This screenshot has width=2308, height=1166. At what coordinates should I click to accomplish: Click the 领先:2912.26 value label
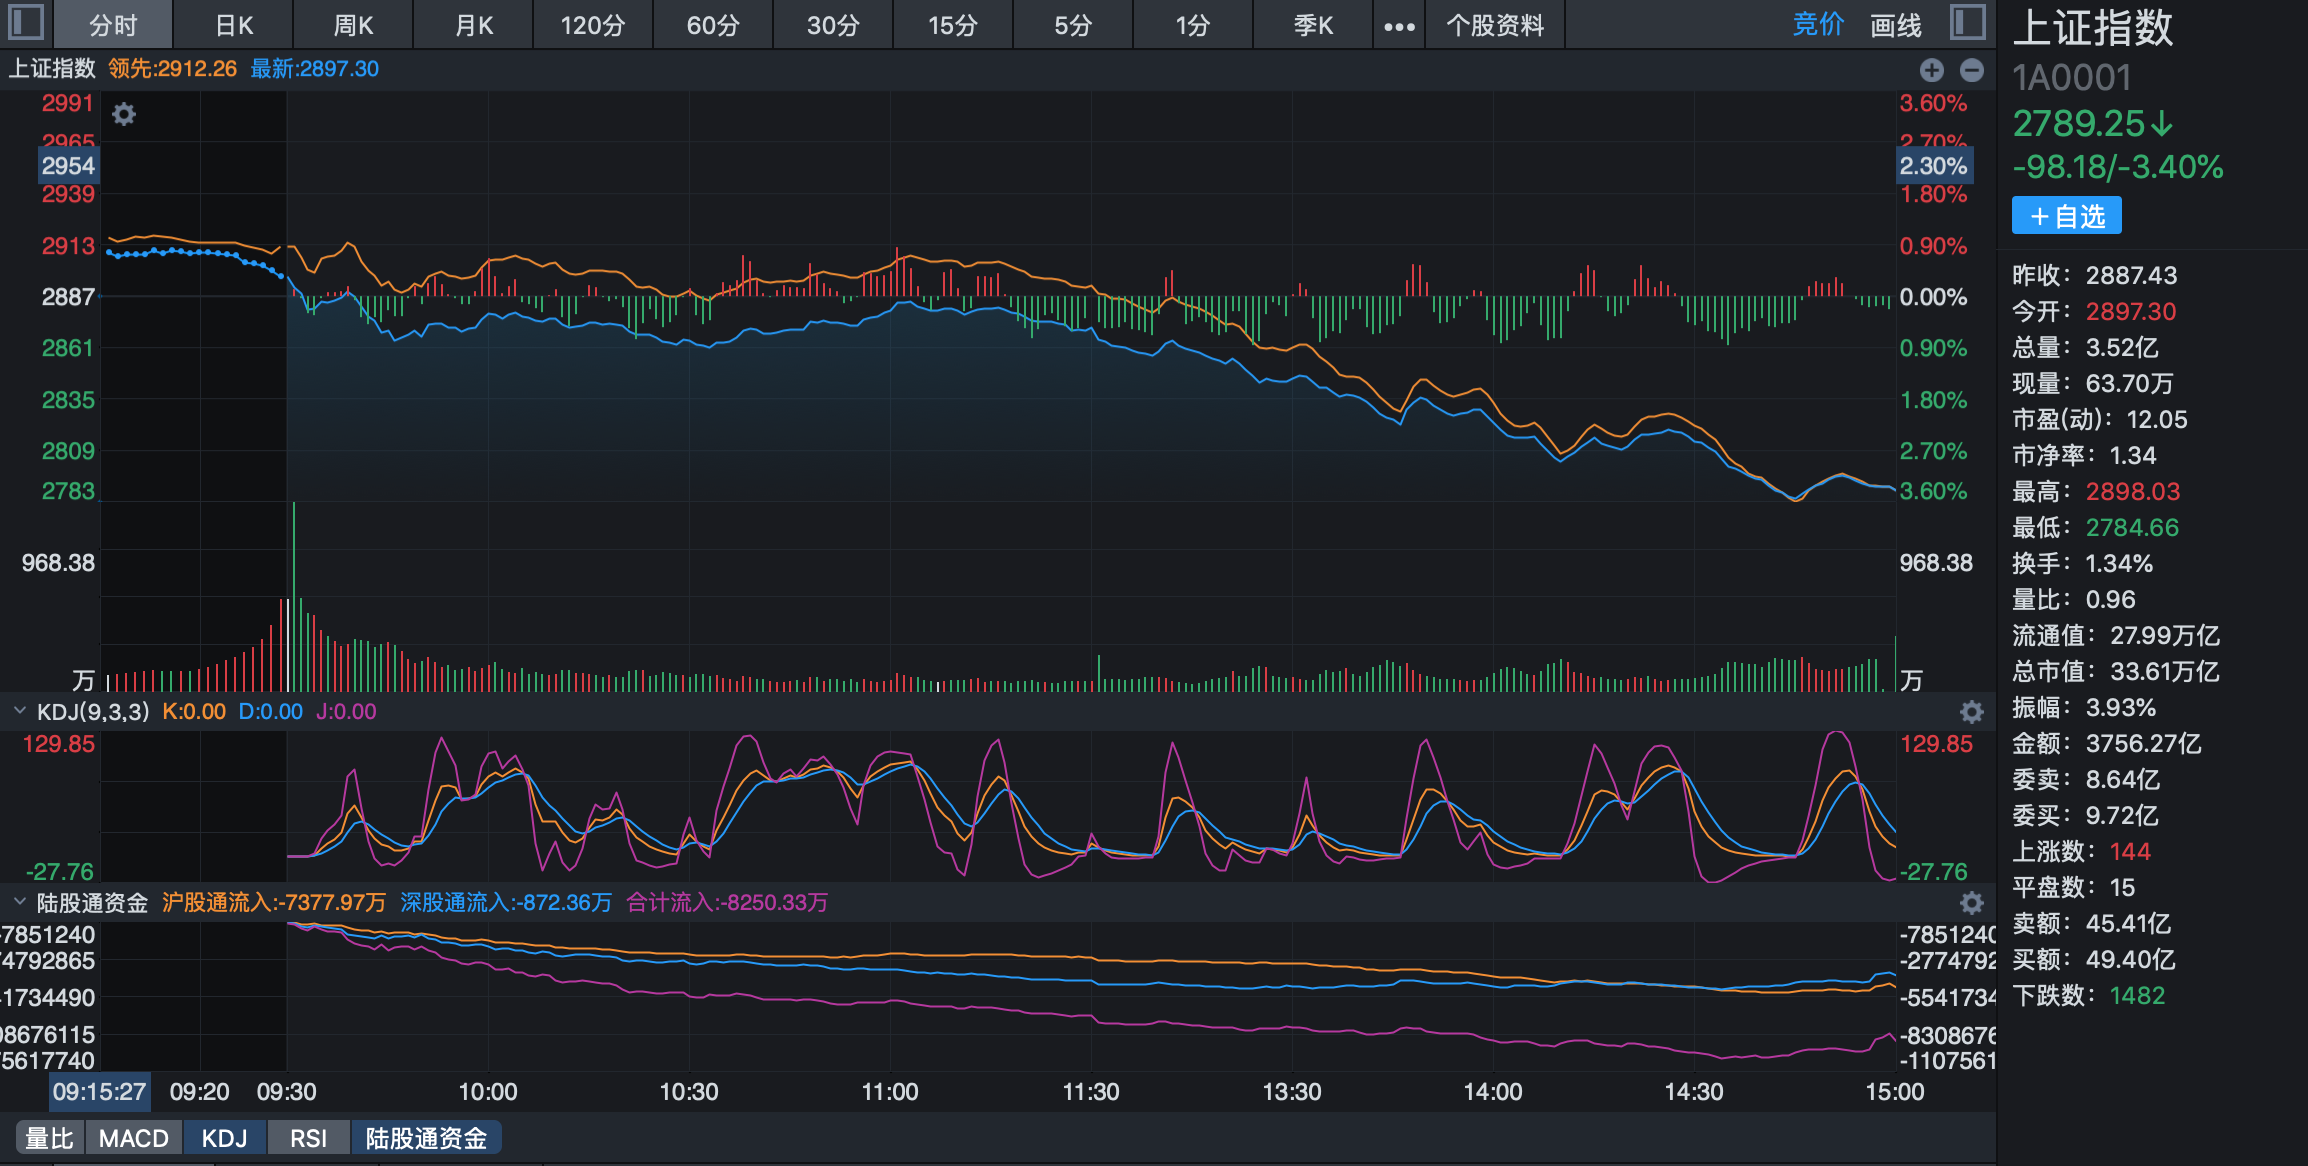[x=173, y=69]
